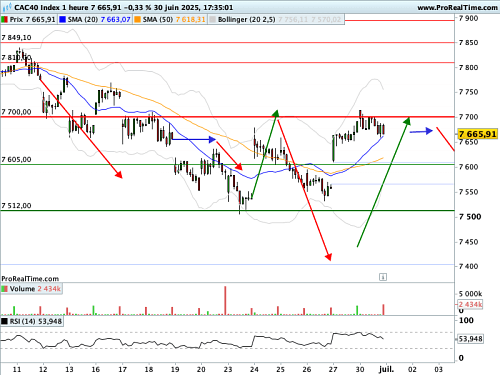
Task: Click the grey Bollinger legend swatch
Action: point(212,20)
